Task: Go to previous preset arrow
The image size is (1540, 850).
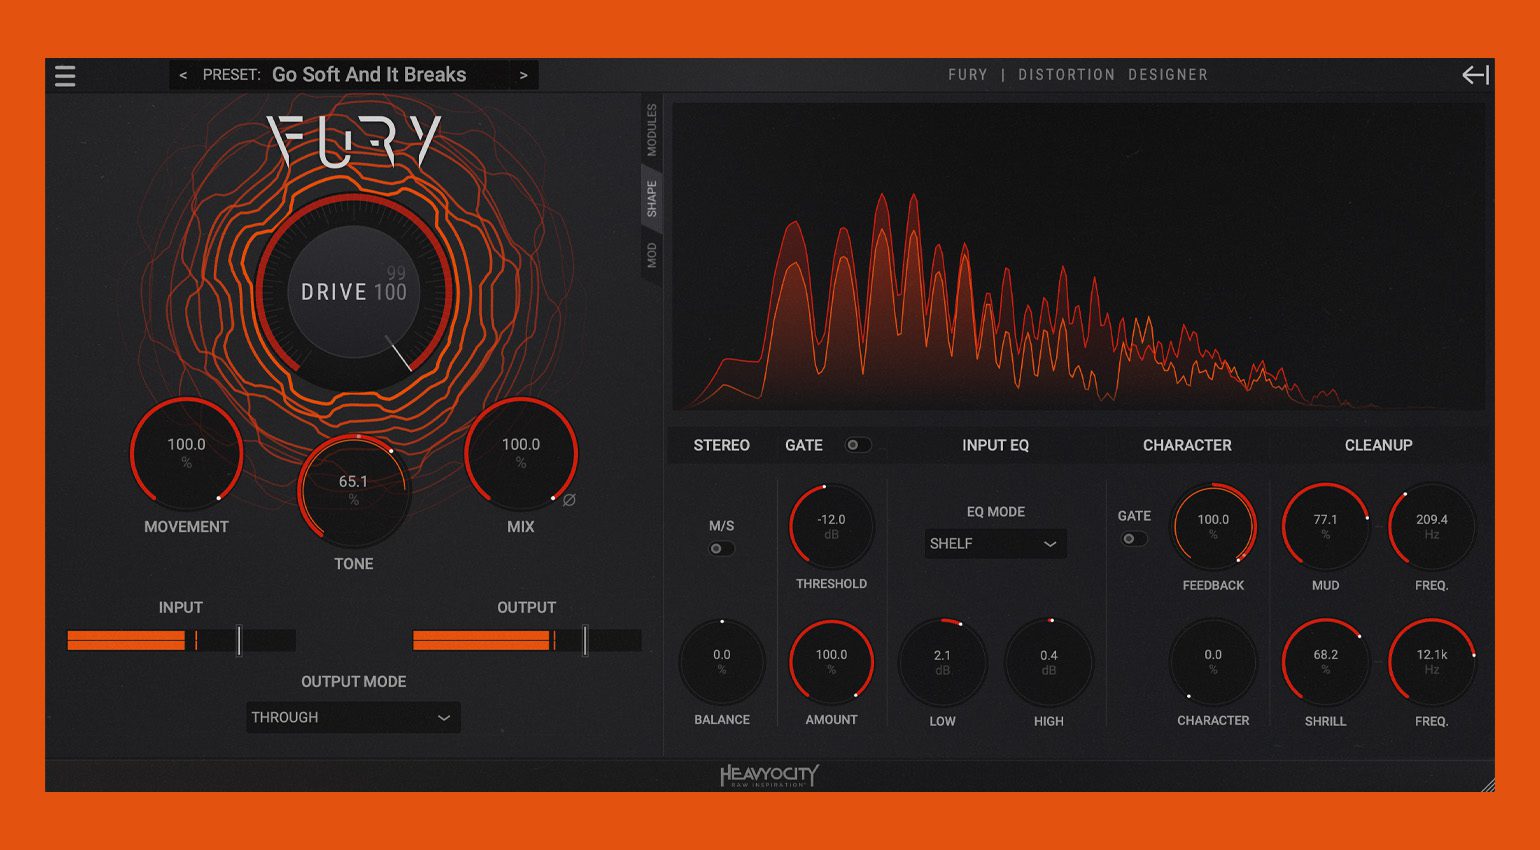Action: (x=183, y=75)
